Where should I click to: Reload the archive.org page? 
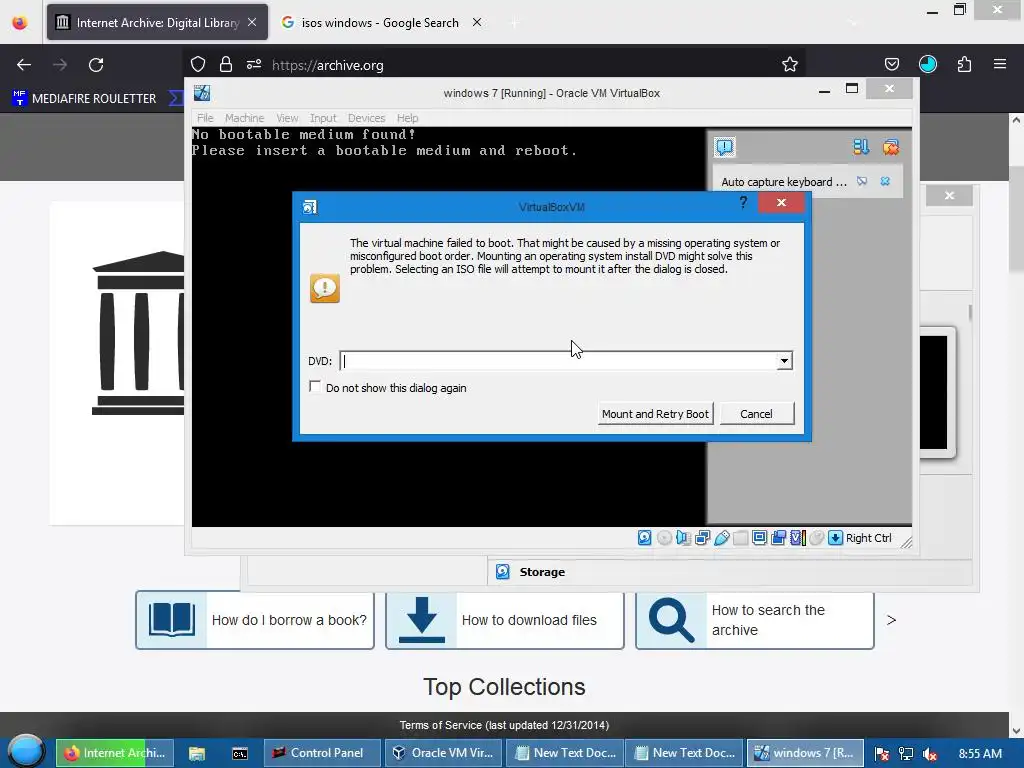[96, 64]
